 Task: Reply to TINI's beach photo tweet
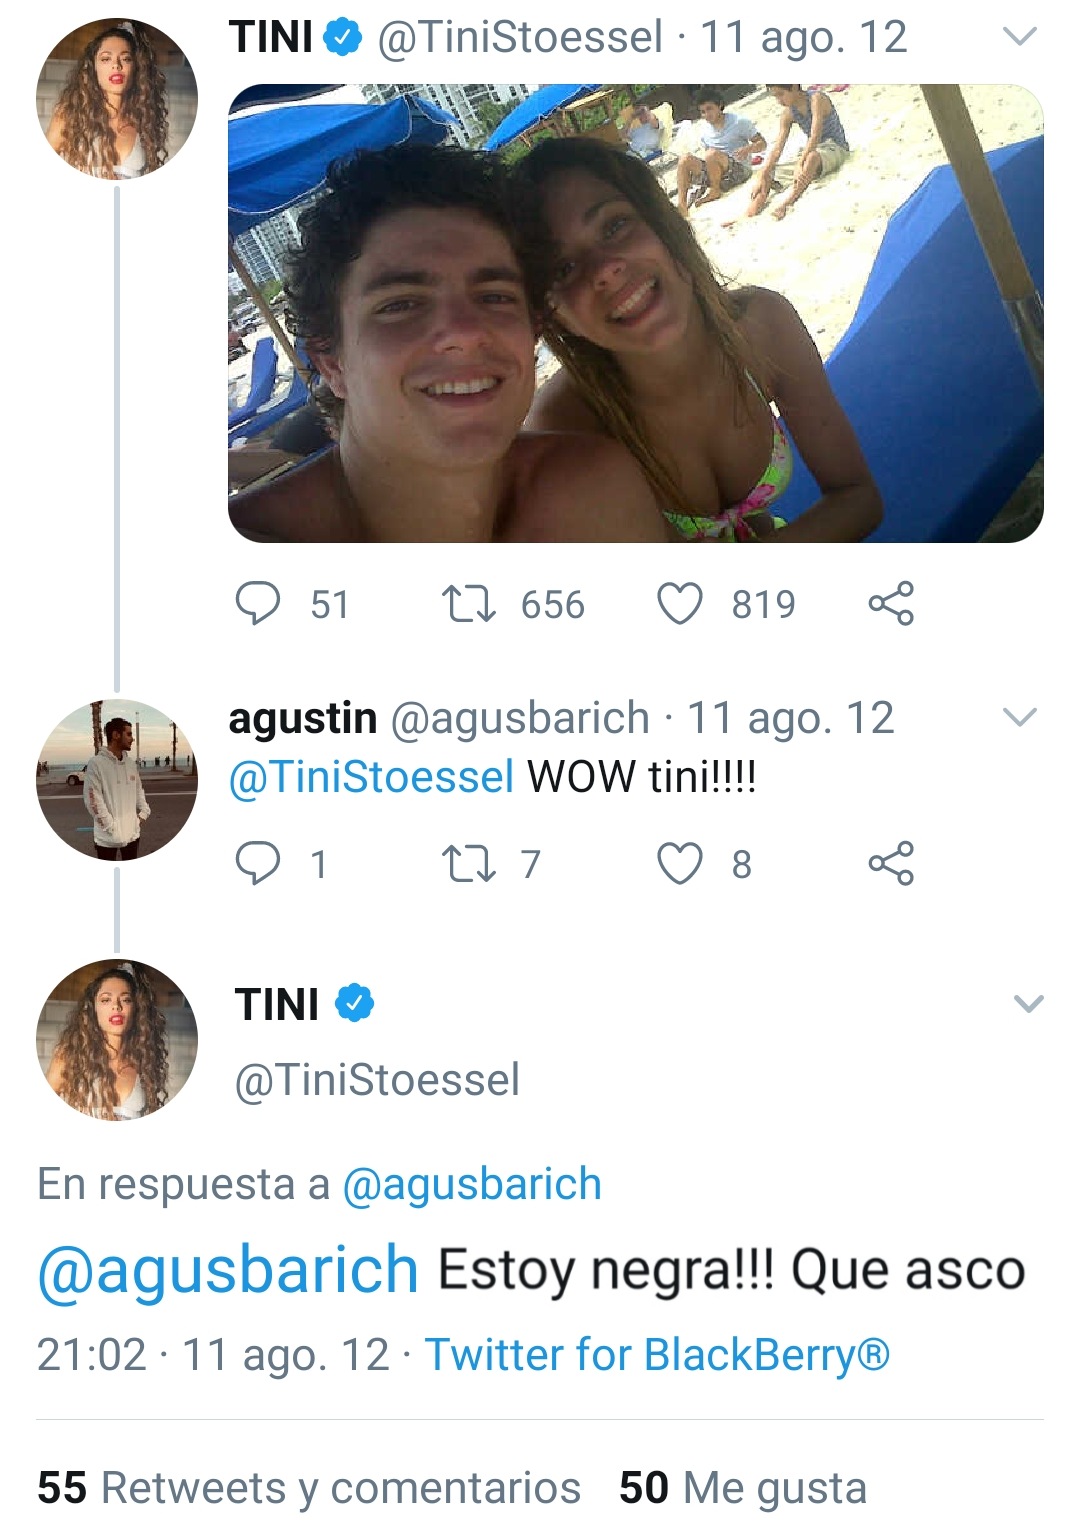(x=257, y=604)
